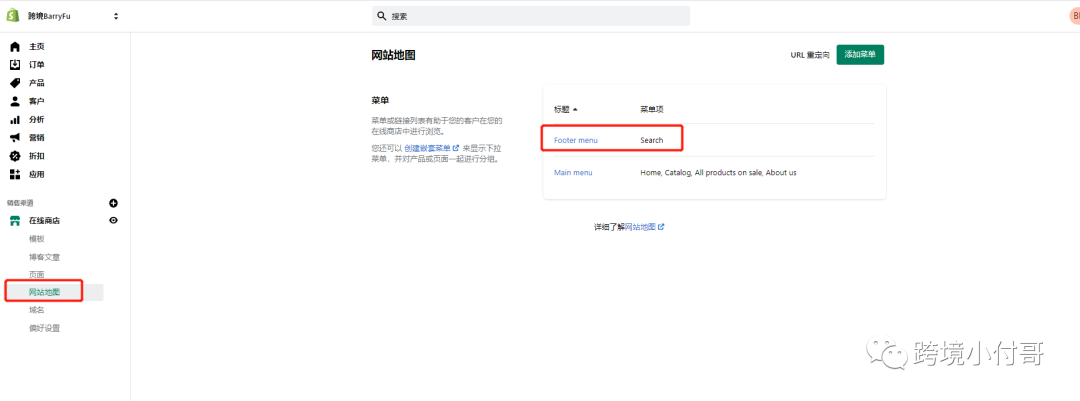This screenshot has width=1080, height=401.
Task: Click the 菜单项 column header
Action: [x=652, y=110]
